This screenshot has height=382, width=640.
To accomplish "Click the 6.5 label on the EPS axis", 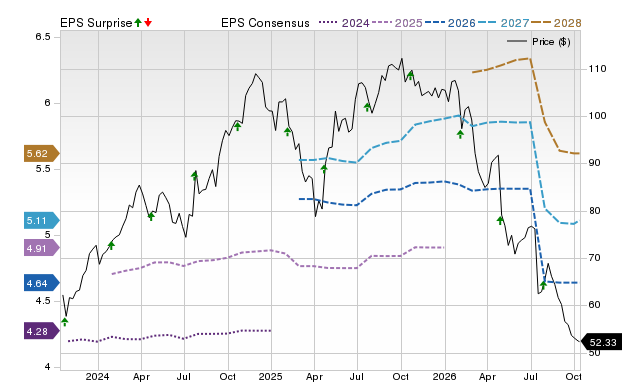I will [43, 37].
